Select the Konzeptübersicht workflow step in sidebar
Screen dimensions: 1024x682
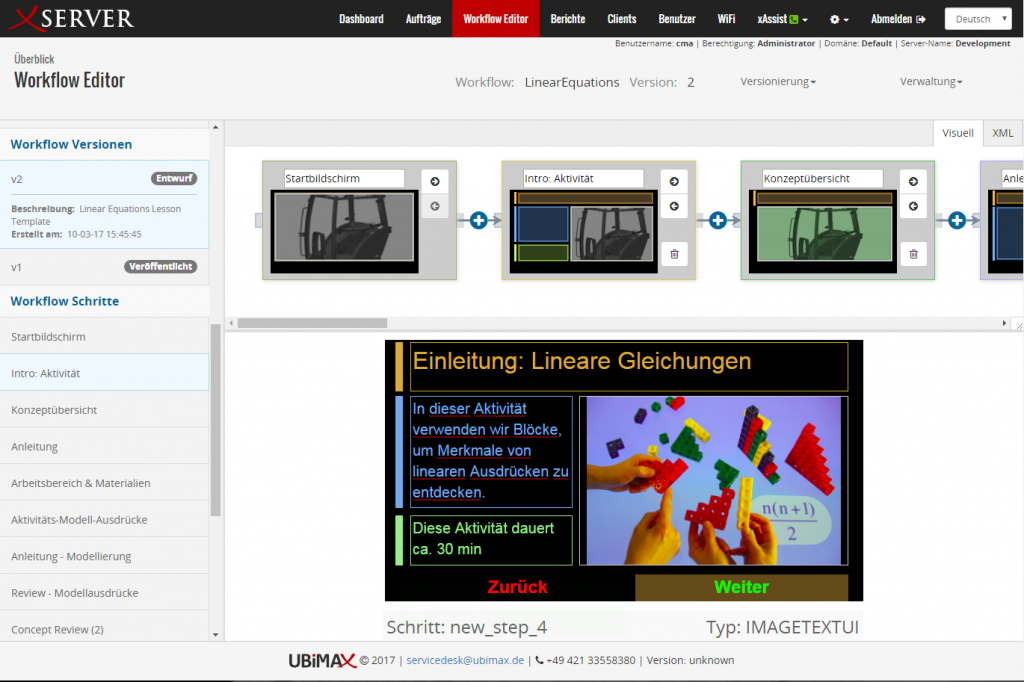click(54, 410)
